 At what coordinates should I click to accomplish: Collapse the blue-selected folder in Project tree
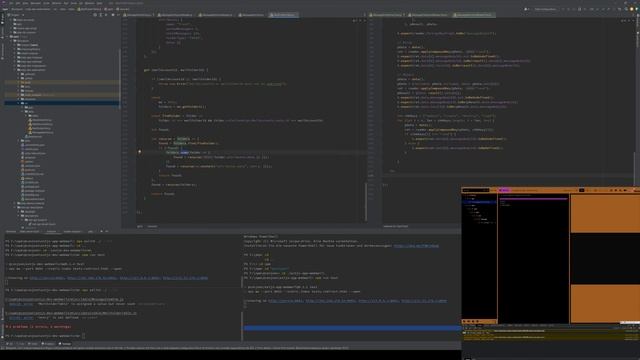pyautogui.click(x=19, y=103)
